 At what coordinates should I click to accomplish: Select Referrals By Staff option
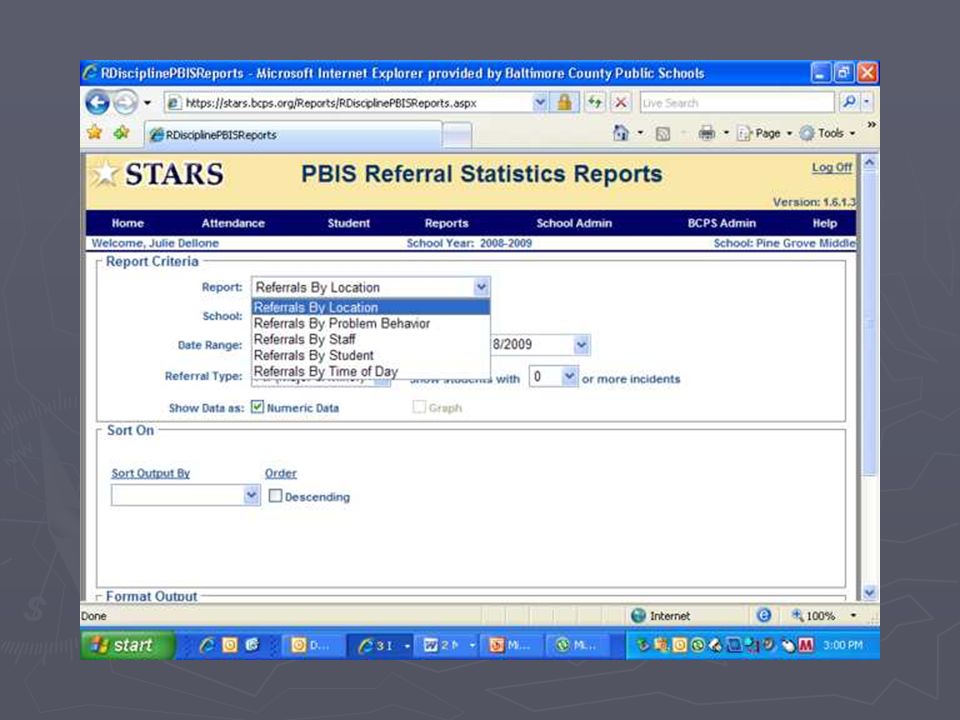tap(371, 339)
